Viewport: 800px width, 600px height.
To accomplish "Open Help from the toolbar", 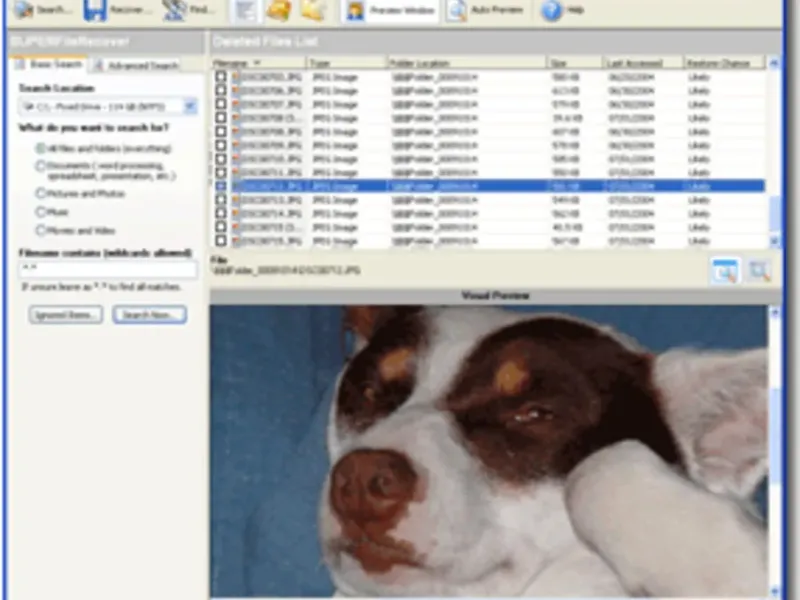I will pos(562,10).
